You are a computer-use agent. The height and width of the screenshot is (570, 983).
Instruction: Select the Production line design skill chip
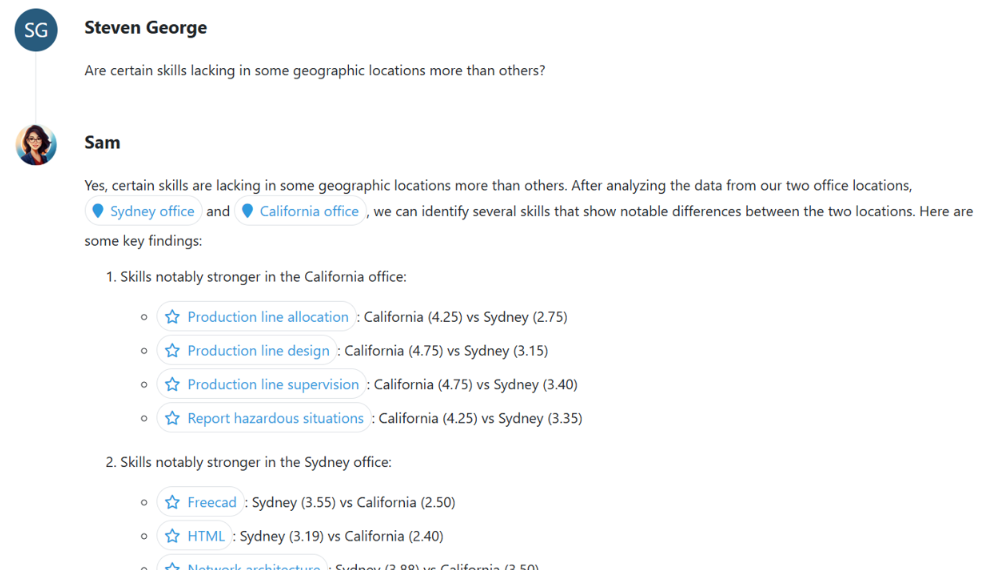tap(258, 351)
